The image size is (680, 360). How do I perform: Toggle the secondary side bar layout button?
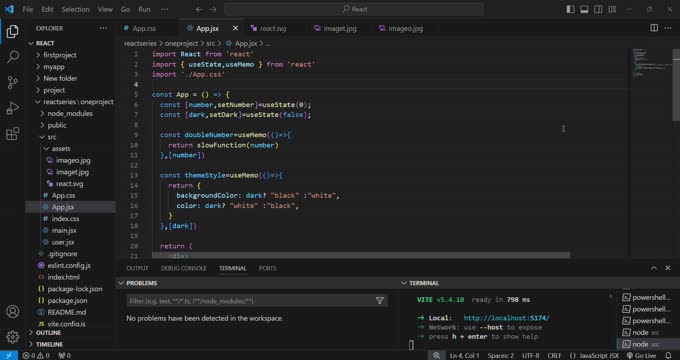coord(598,9)
